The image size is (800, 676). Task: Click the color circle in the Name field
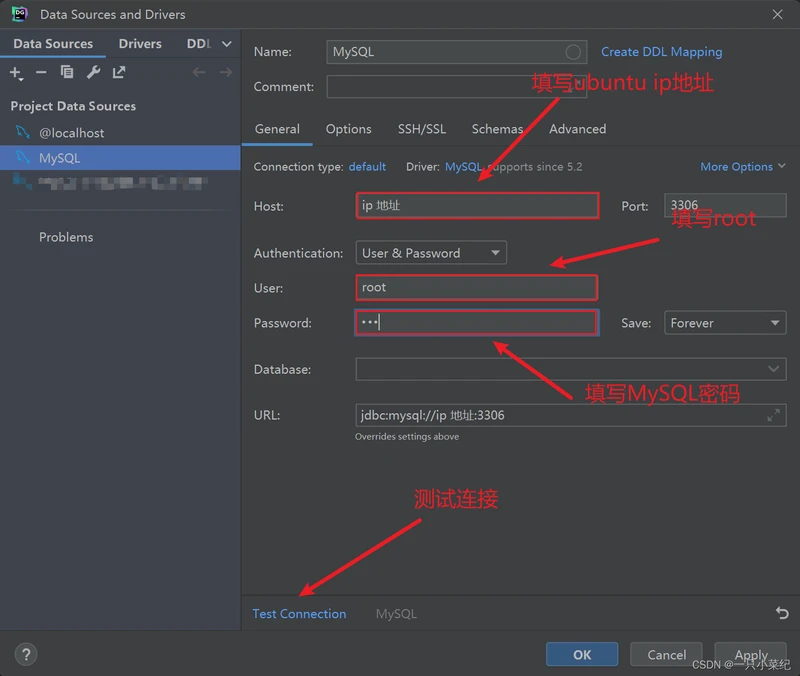pyautogui.click(x=573, y=52)
